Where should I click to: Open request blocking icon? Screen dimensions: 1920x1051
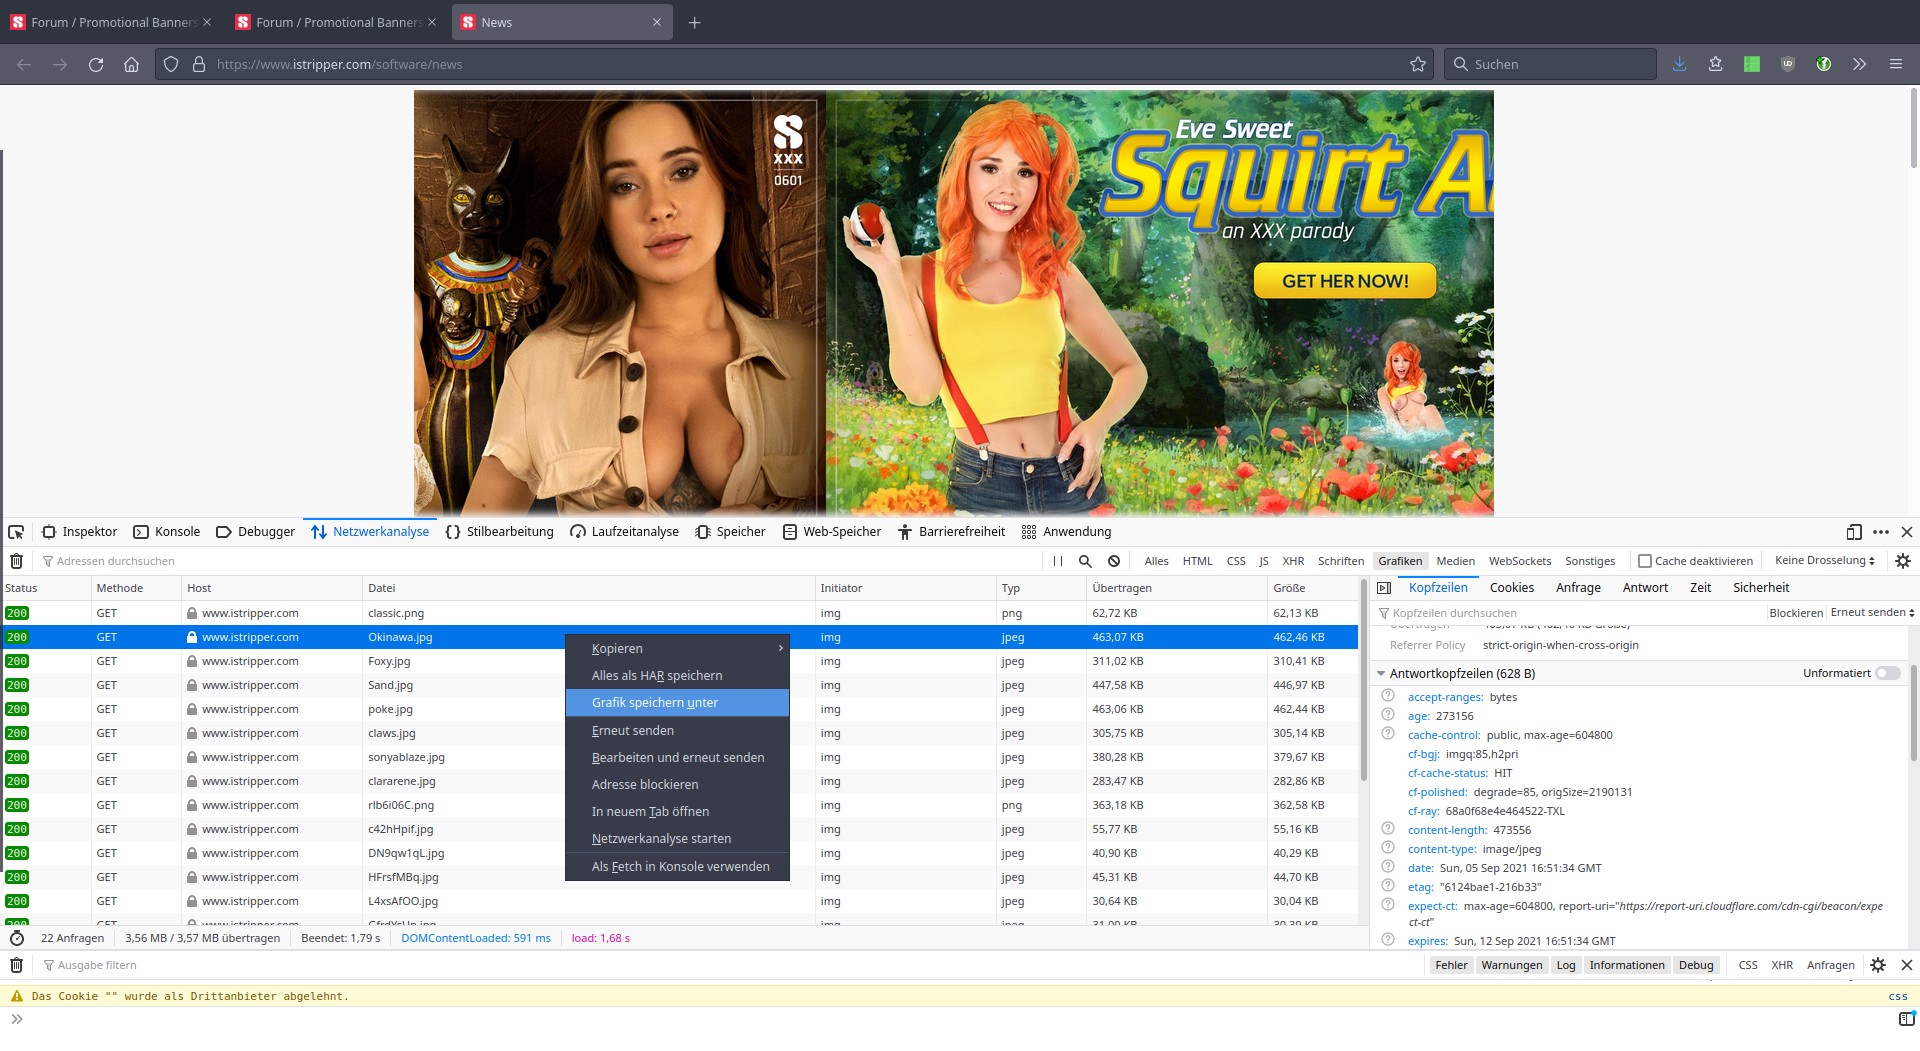pos(1113,561)
